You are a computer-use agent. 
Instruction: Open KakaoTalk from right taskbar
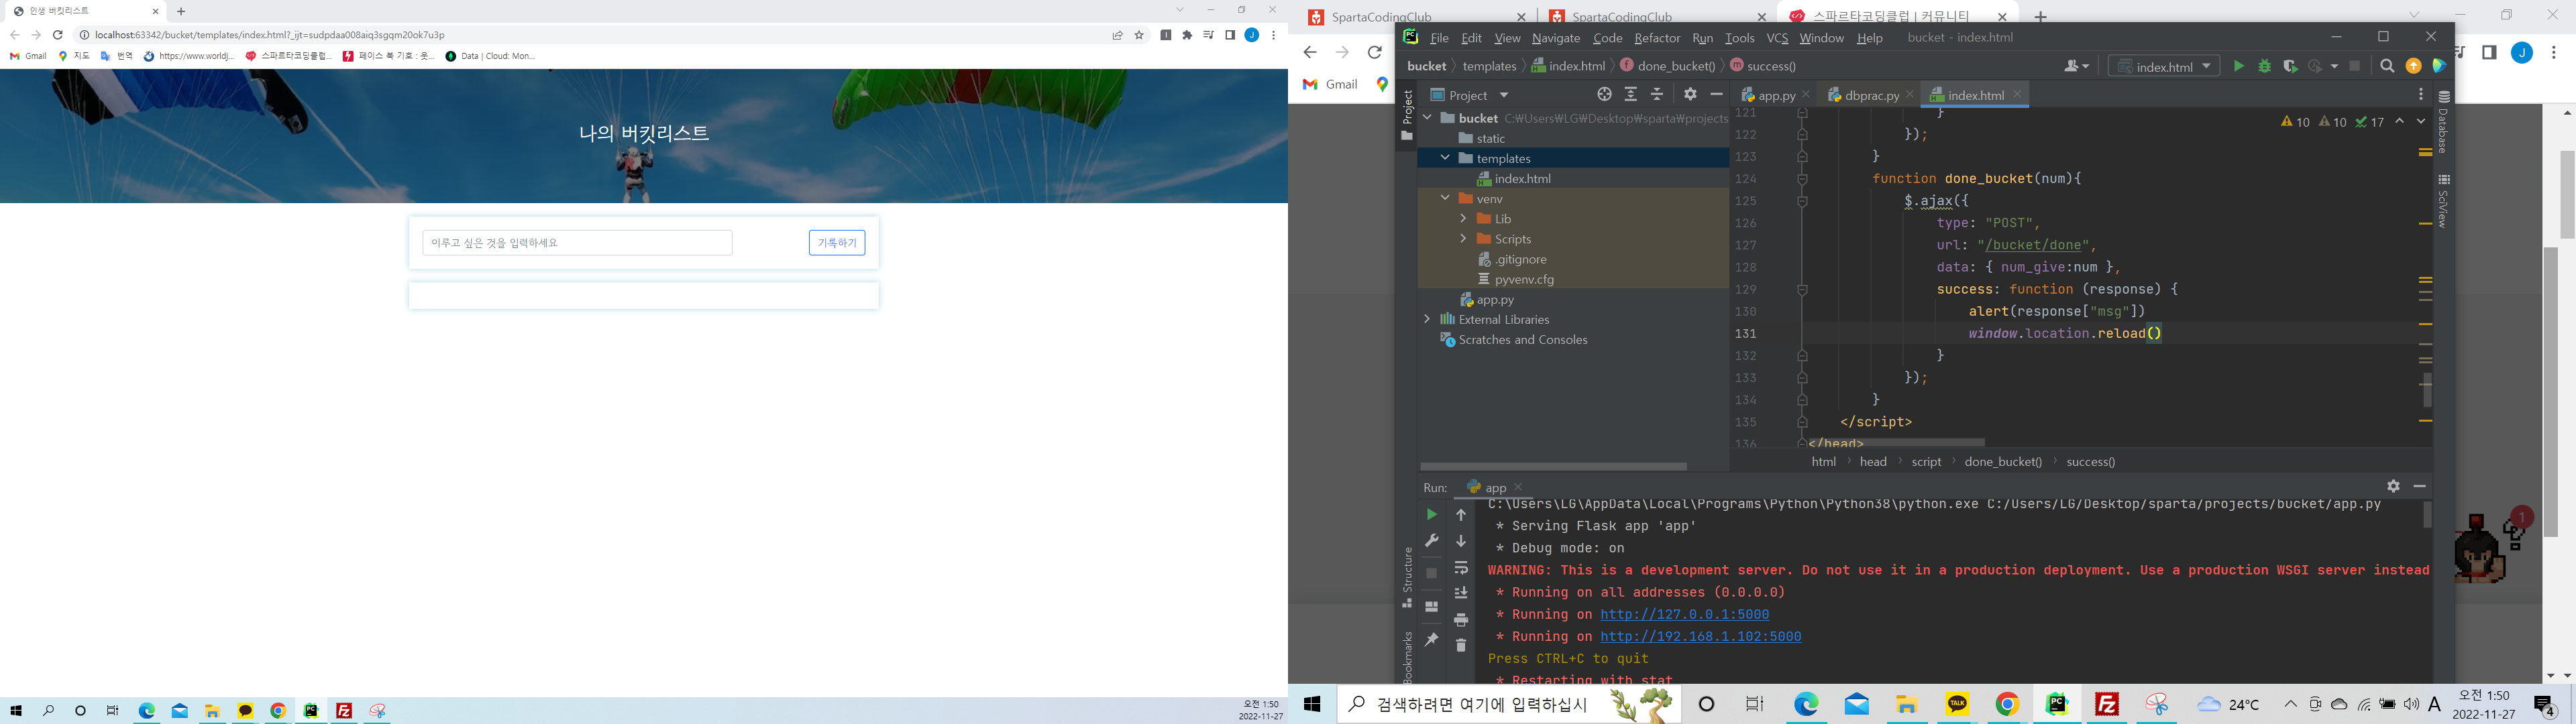coord(1957,705)
